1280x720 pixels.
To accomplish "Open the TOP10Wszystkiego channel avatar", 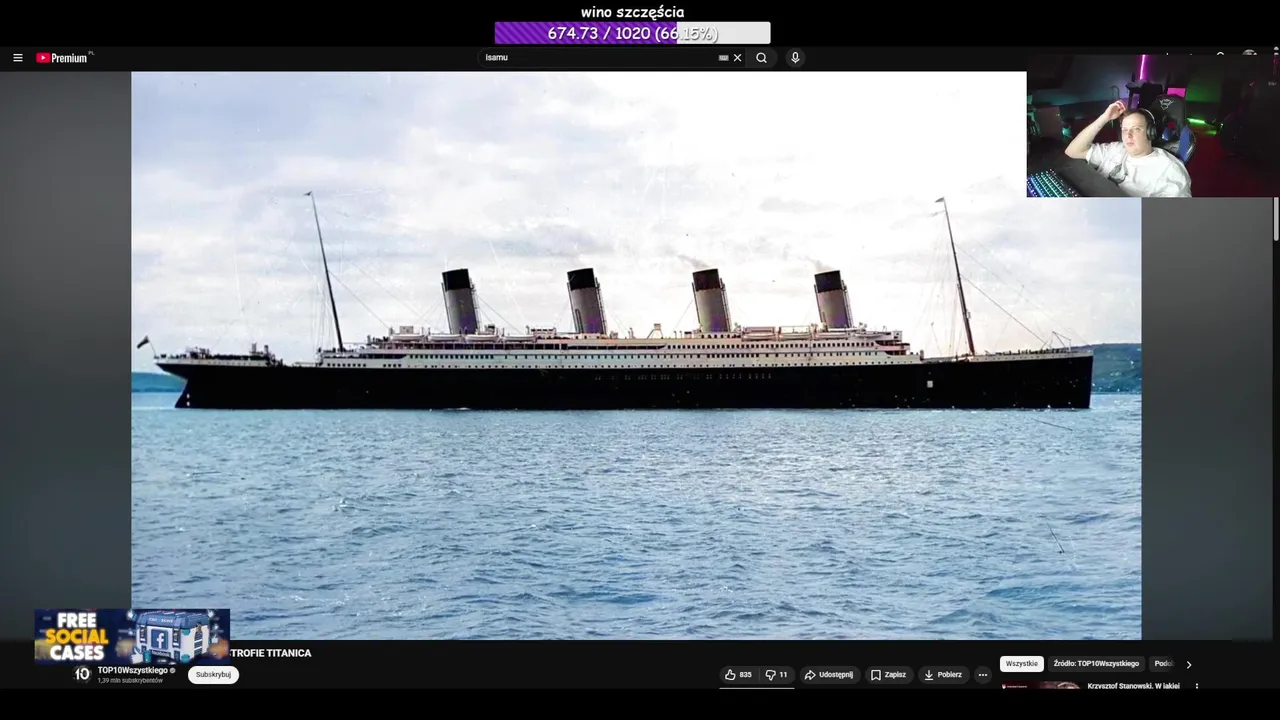I will 82,674.
